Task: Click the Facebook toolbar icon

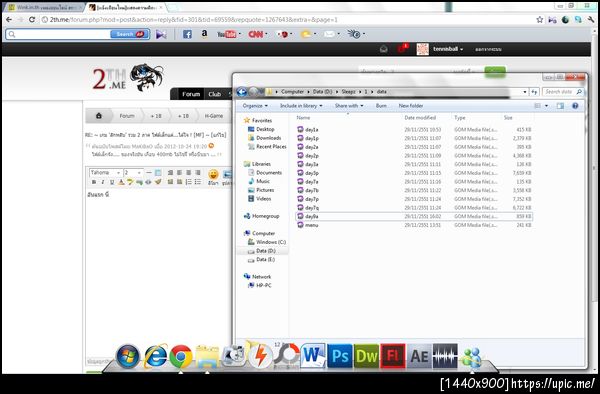Action: pyautogui.click(x=187, y=34)
